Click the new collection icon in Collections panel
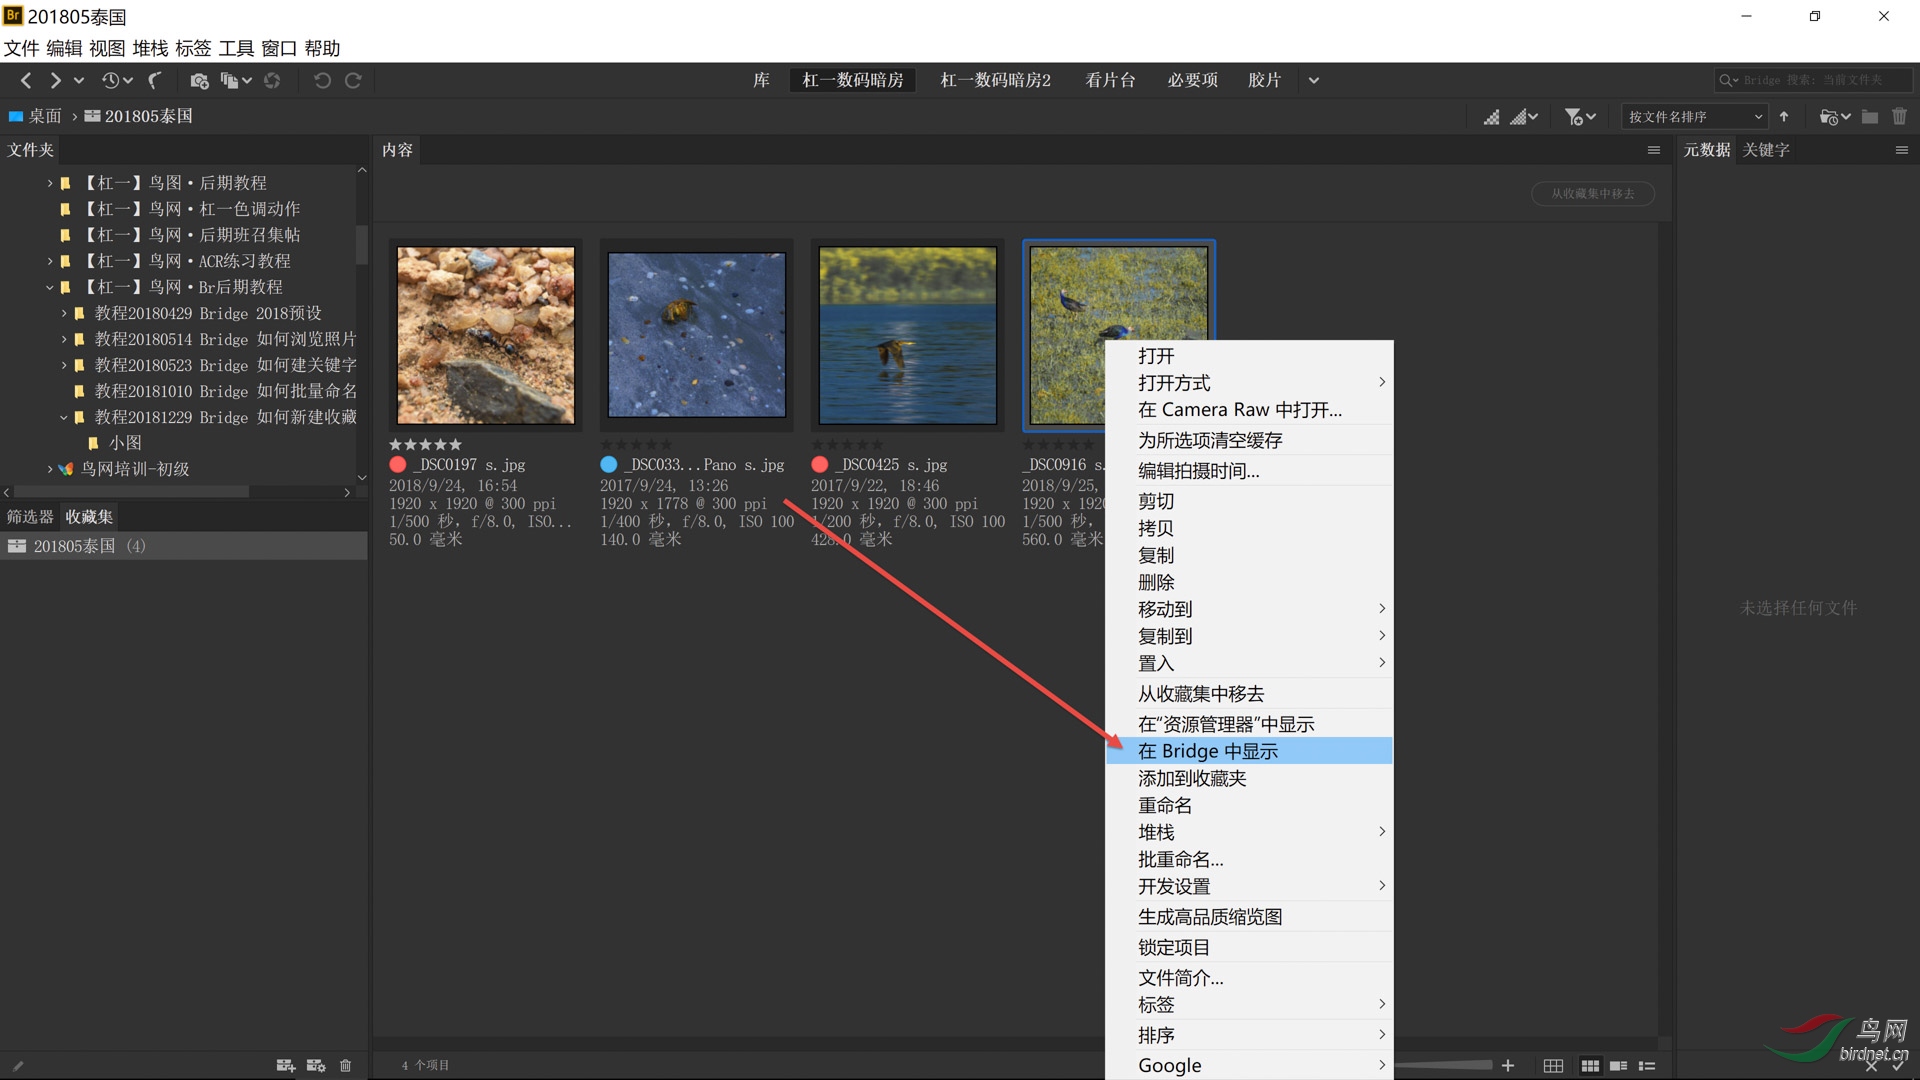This screenshot has height=1080, width=1920. (285, 1066)
